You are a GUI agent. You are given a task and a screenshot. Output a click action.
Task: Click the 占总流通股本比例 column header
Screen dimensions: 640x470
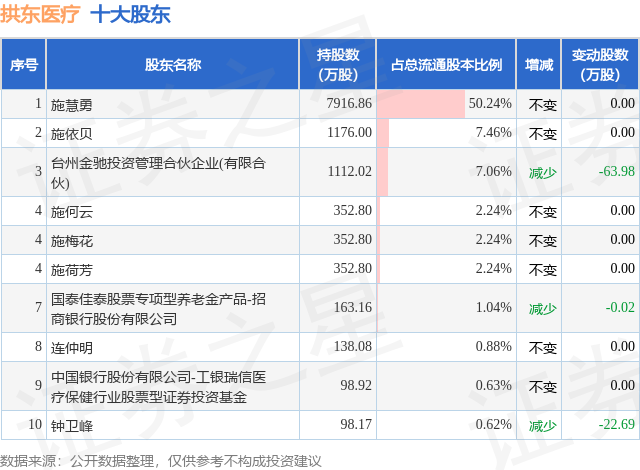446,64
